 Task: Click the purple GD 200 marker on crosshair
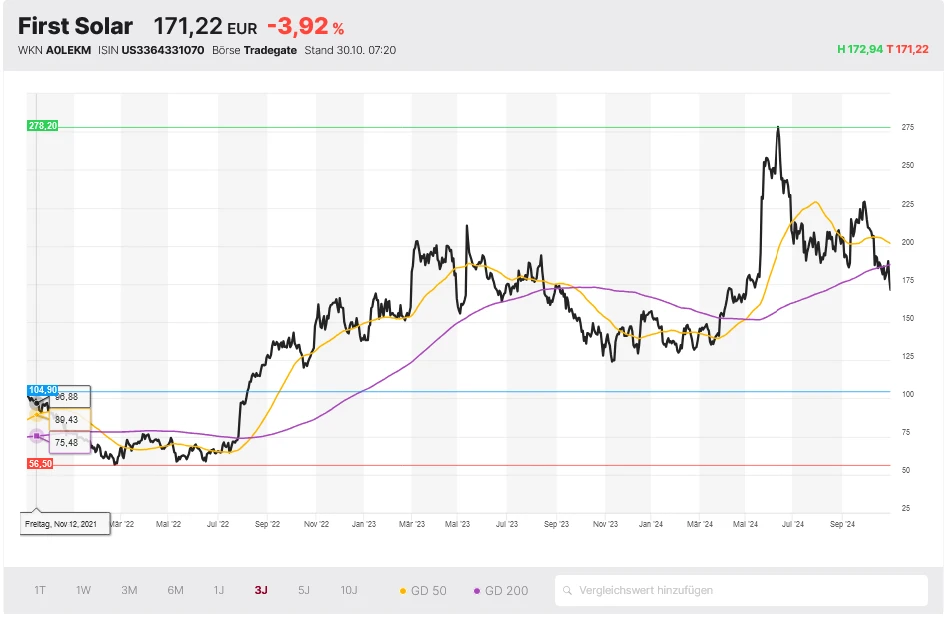point(37,436)
